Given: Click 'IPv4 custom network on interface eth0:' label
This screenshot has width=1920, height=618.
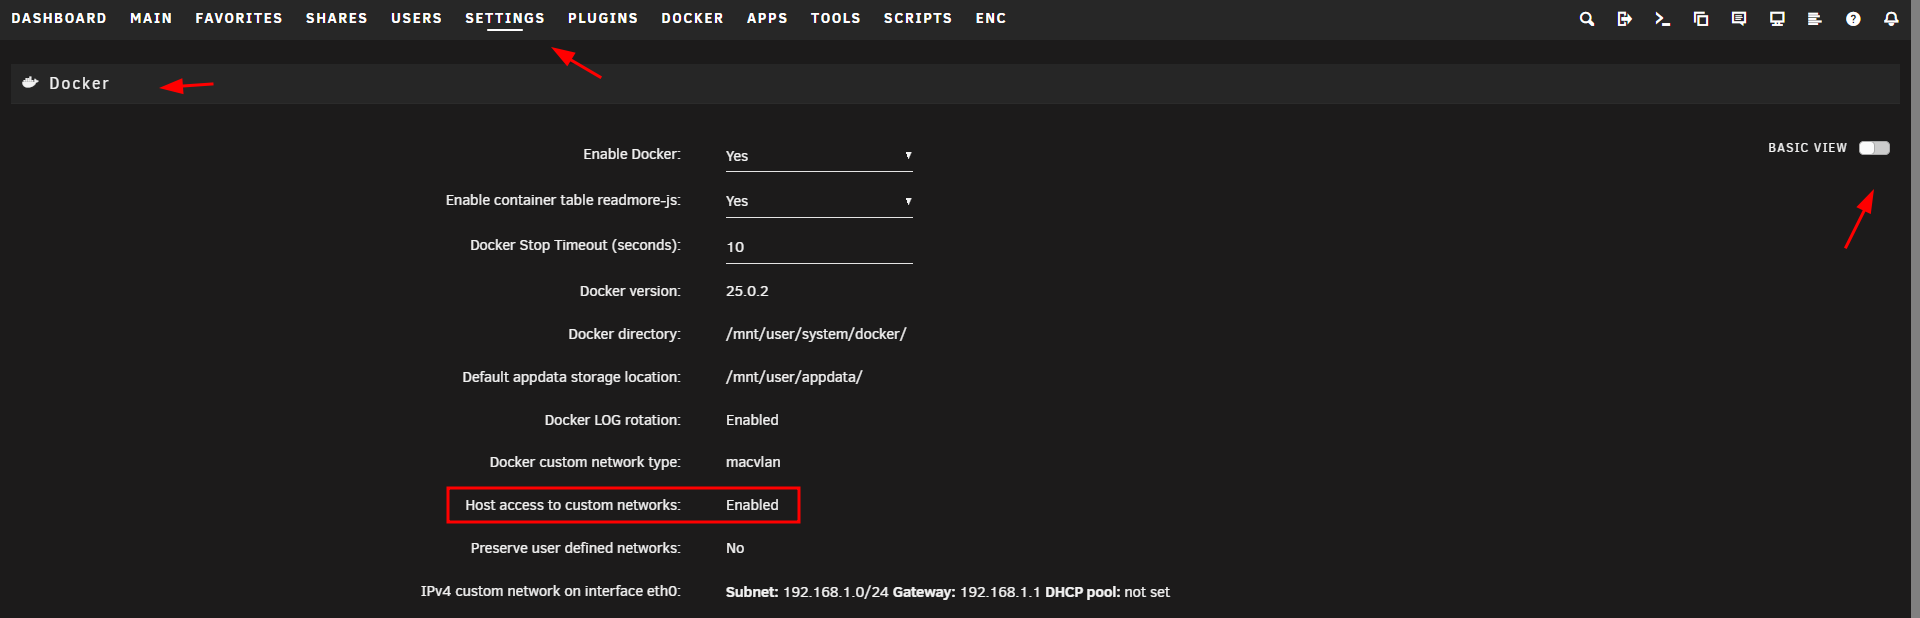Looking at the screenshot, I should coord(551,591).
